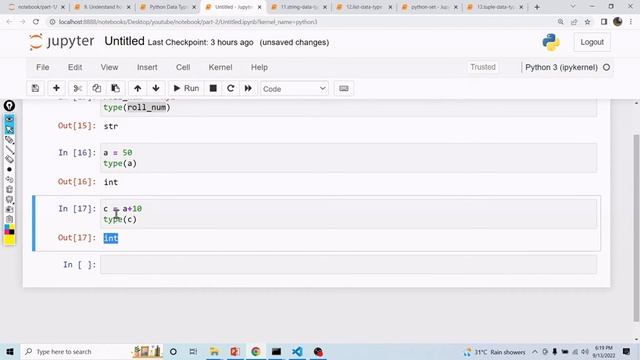Open the Cell menu

[183, 67]
